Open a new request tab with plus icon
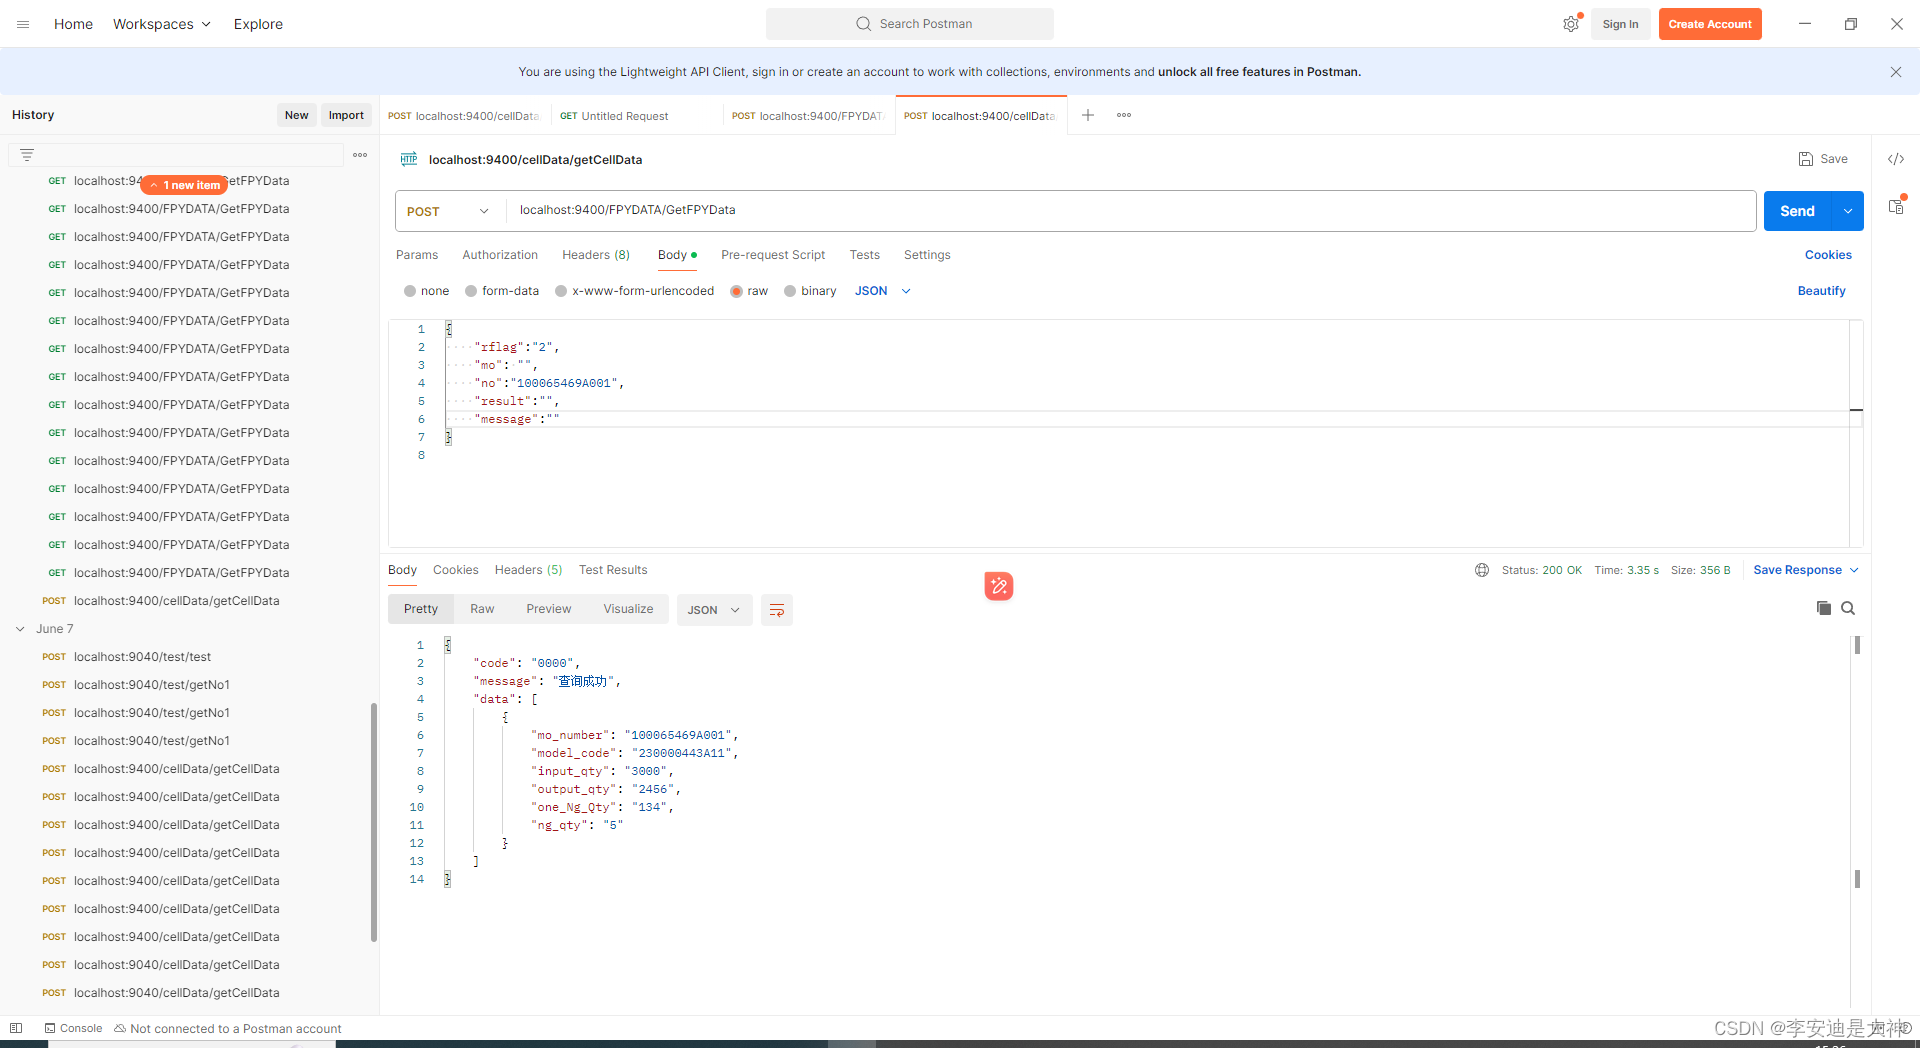 pos(1088,115)
